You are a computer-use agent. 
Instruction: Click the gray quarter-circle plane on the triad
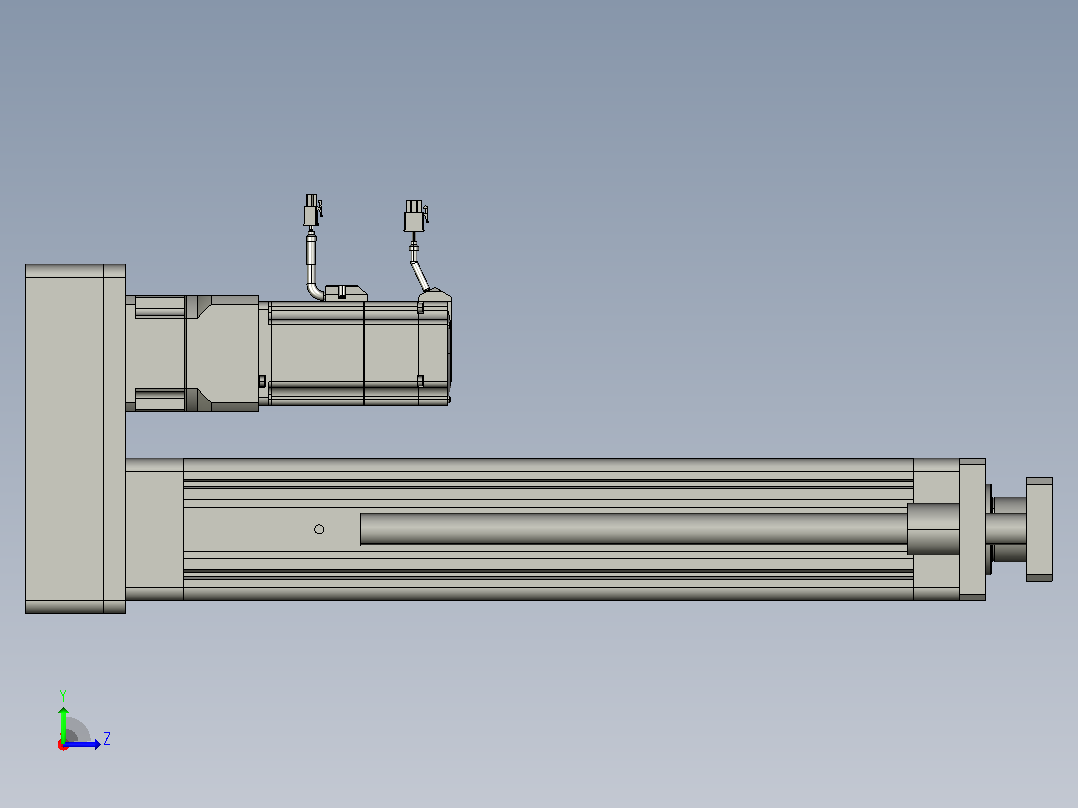pyautogui.click(x=77, y=730)
